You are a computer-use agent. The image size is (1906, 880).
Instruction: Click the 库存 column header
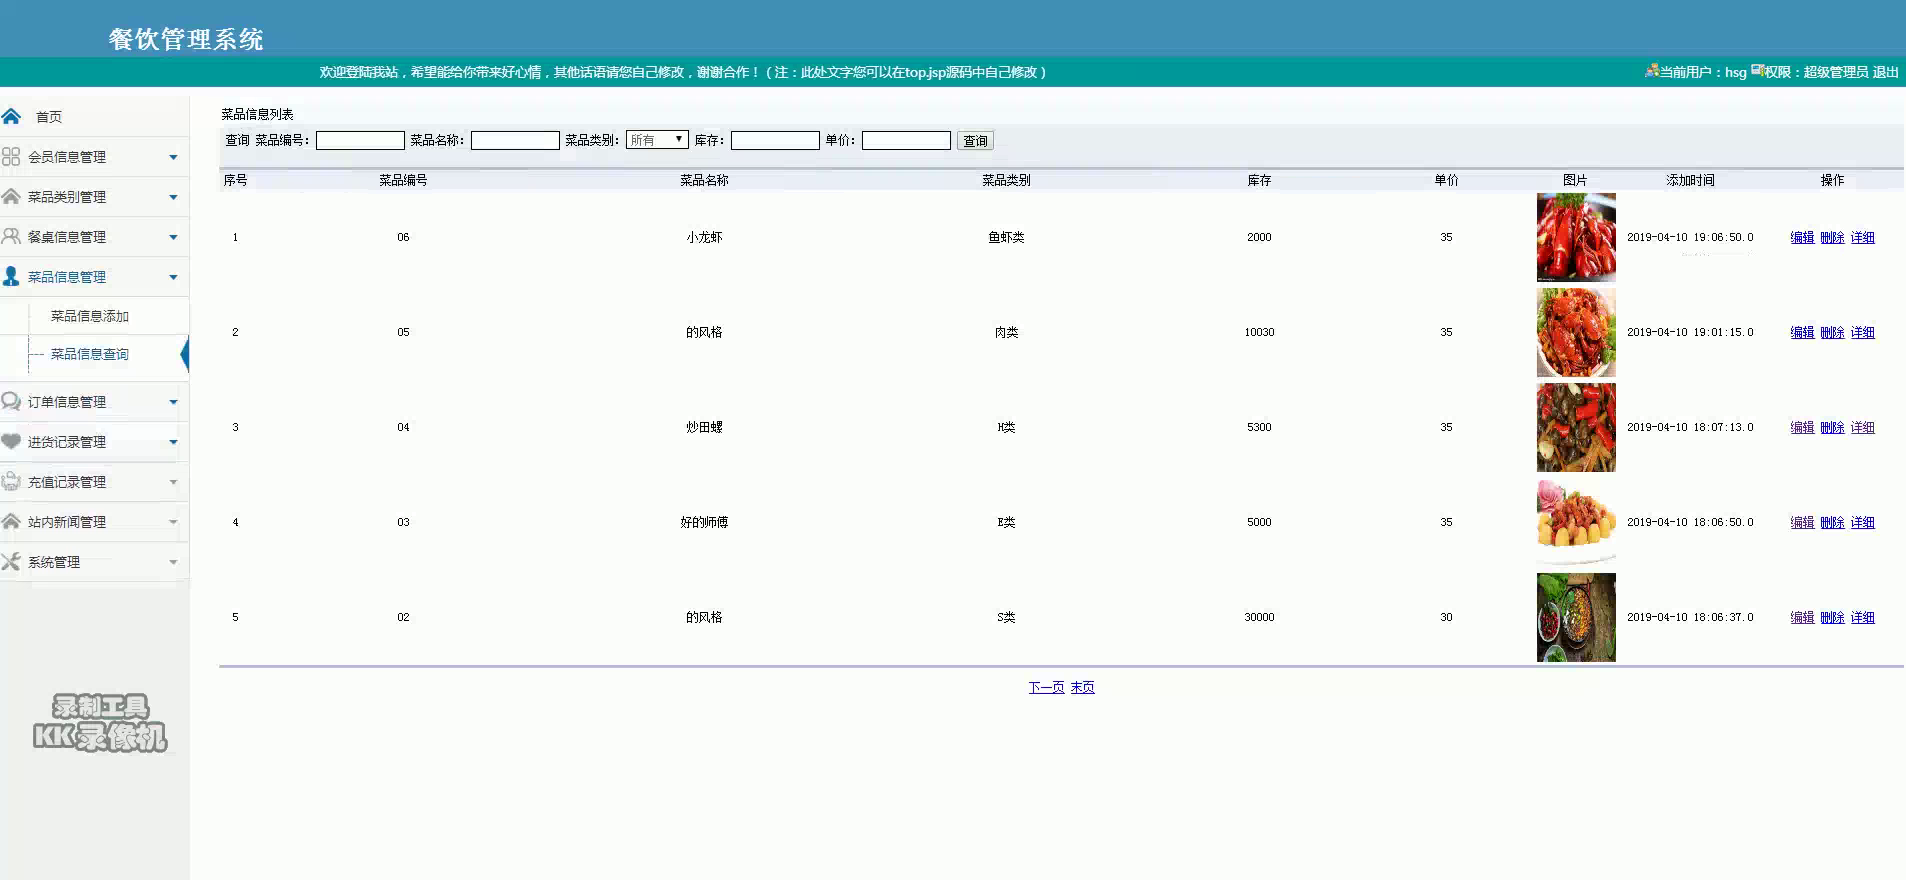1259,180
